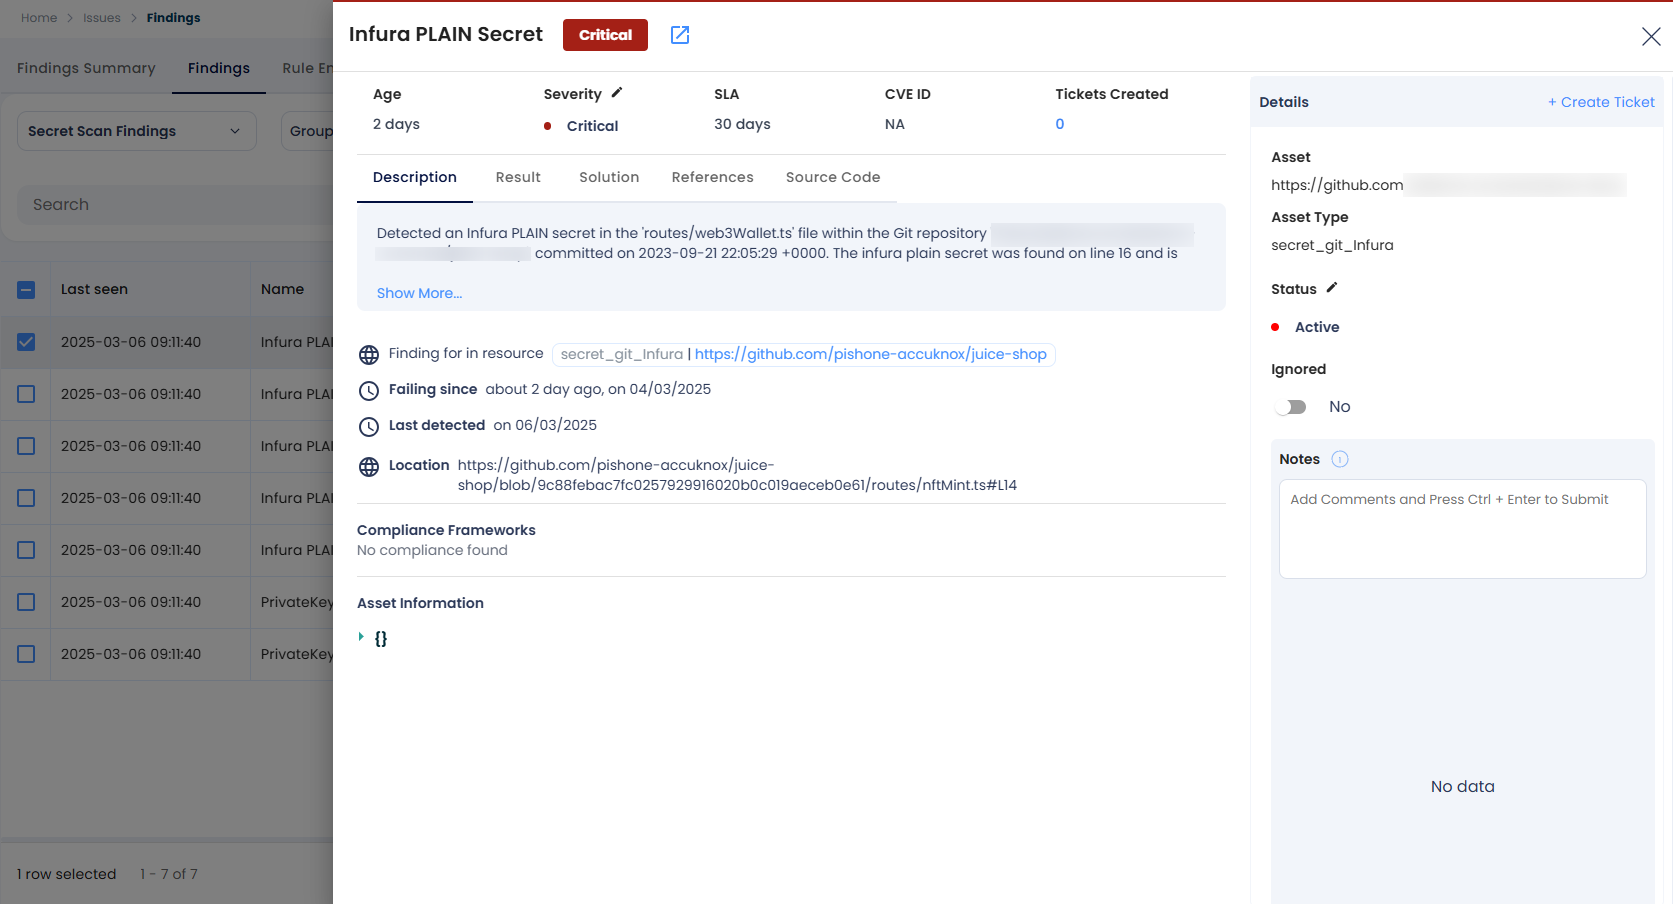Image resolution: width=1673 pixels, height=904 pixels.
Task: Check the fifth Infura row checkbox
Action: point(26,550)
